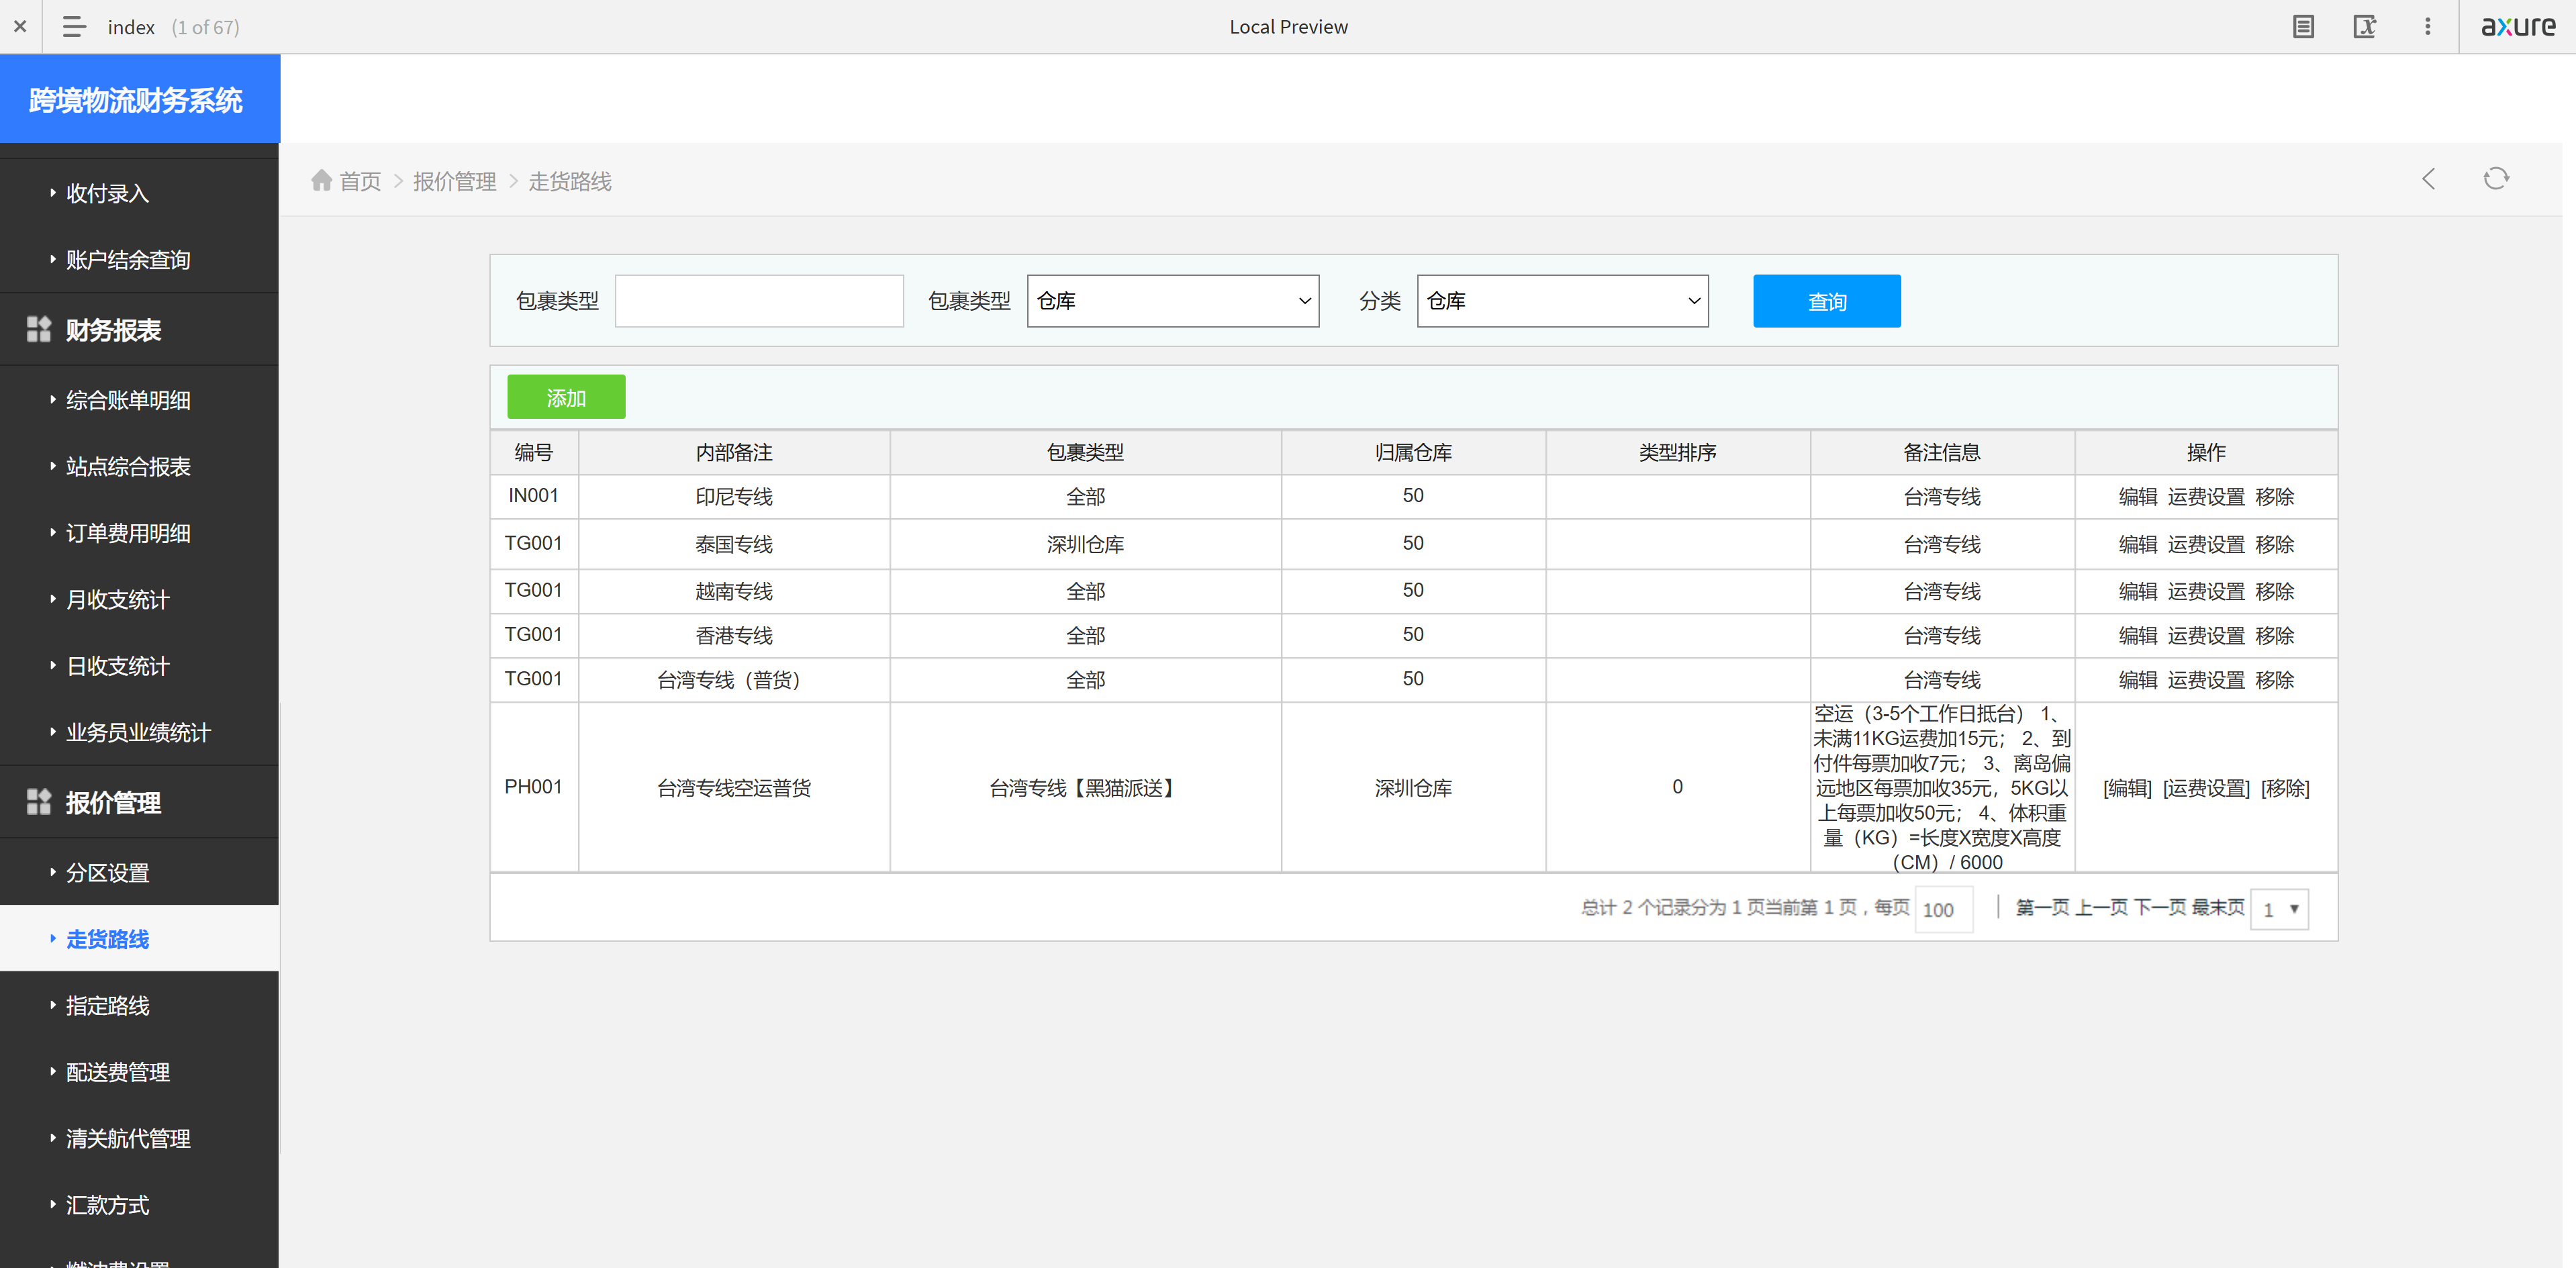This screenshot has width=2576, height=1268.
Task: Click 运费设置 link for 印尼专线 row
Action: tap(2206, 497)
